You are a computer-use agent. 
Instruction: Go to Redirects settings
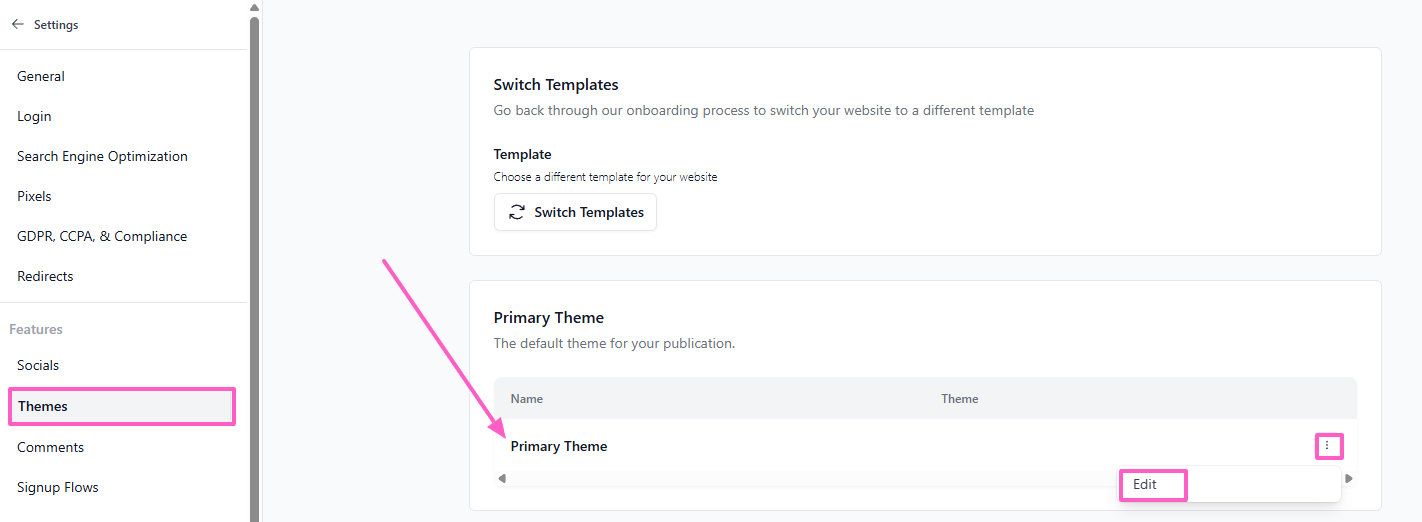(x=45, y=276)
